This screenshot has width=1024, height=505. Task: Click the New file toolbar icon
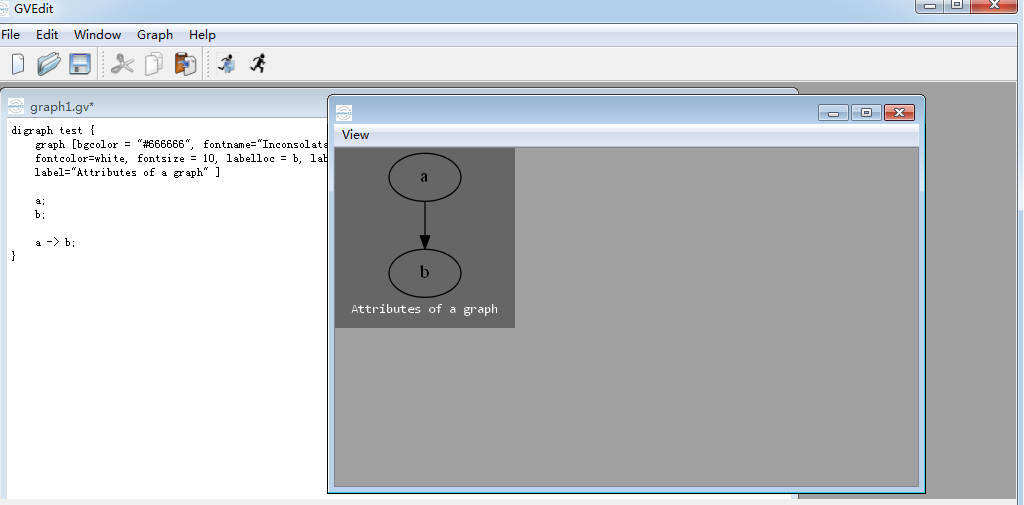click(x=18, y=63)
